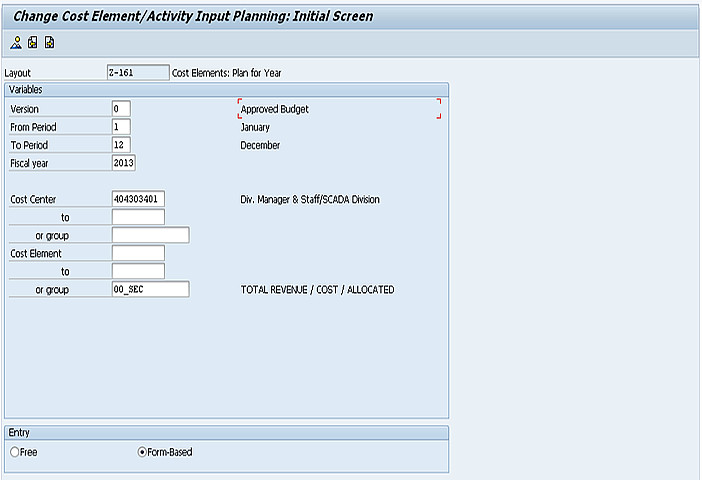Click the Cost Elements: Plan for Year text
The image size is (702, 480).
[x=227, y=73]
